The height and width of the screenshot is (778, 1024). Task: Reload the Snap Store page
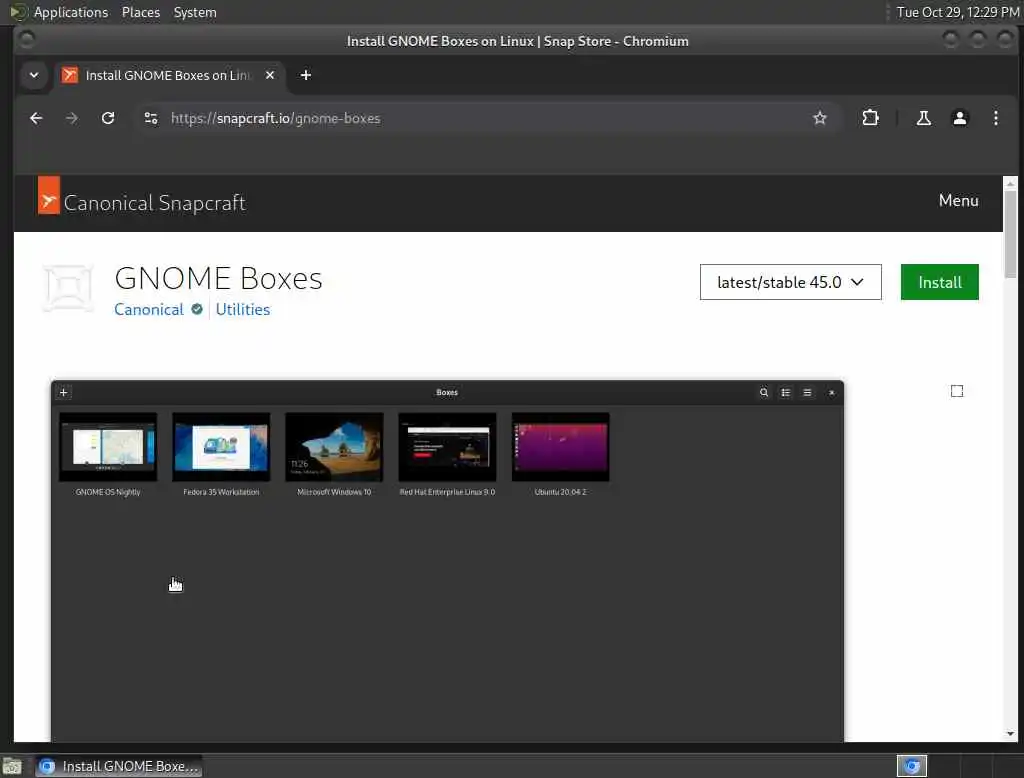click(x=108, y=118)
